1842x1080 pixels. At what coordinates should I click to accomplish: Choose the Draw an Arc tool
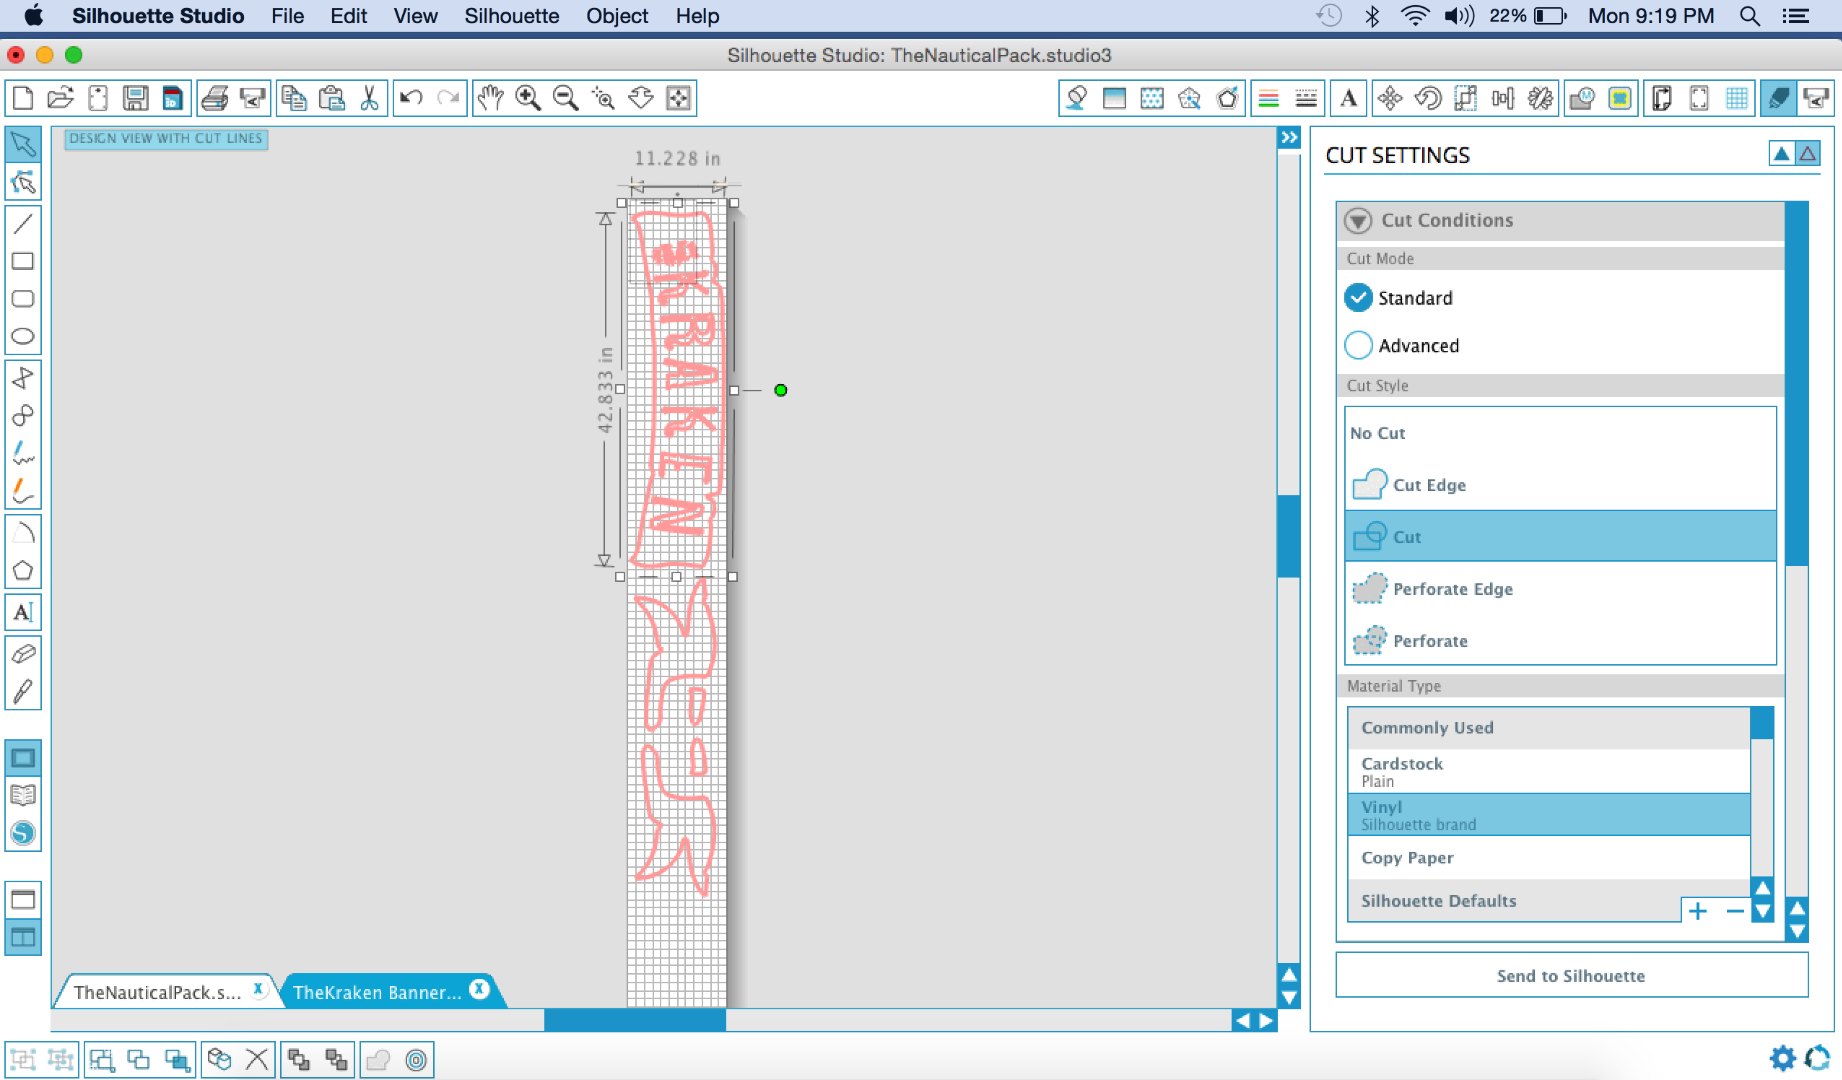tap(23, 533)
